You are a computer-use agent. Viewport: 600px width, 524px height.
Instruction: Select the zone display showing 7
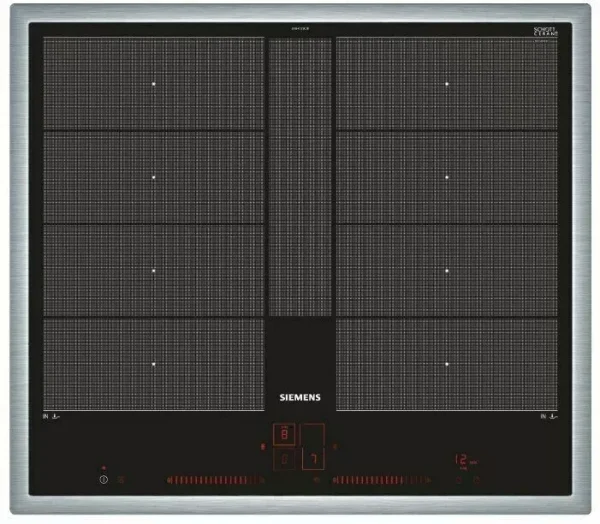tap(313, 459)
